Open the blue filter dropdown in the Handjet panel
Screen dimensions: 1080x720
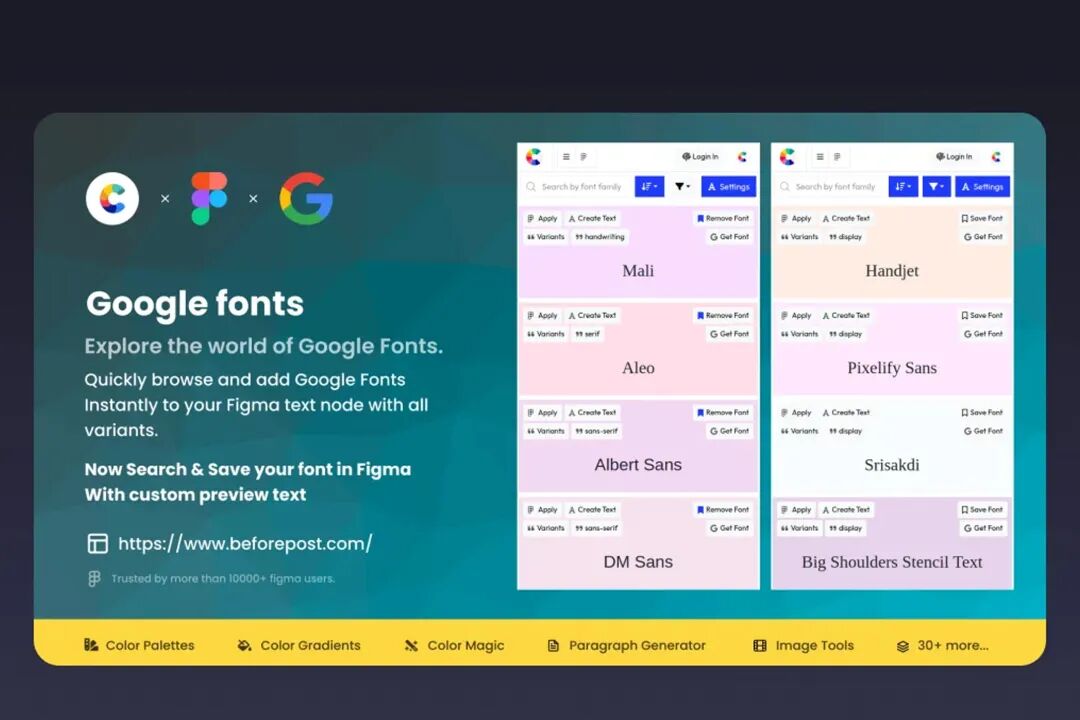936,187
